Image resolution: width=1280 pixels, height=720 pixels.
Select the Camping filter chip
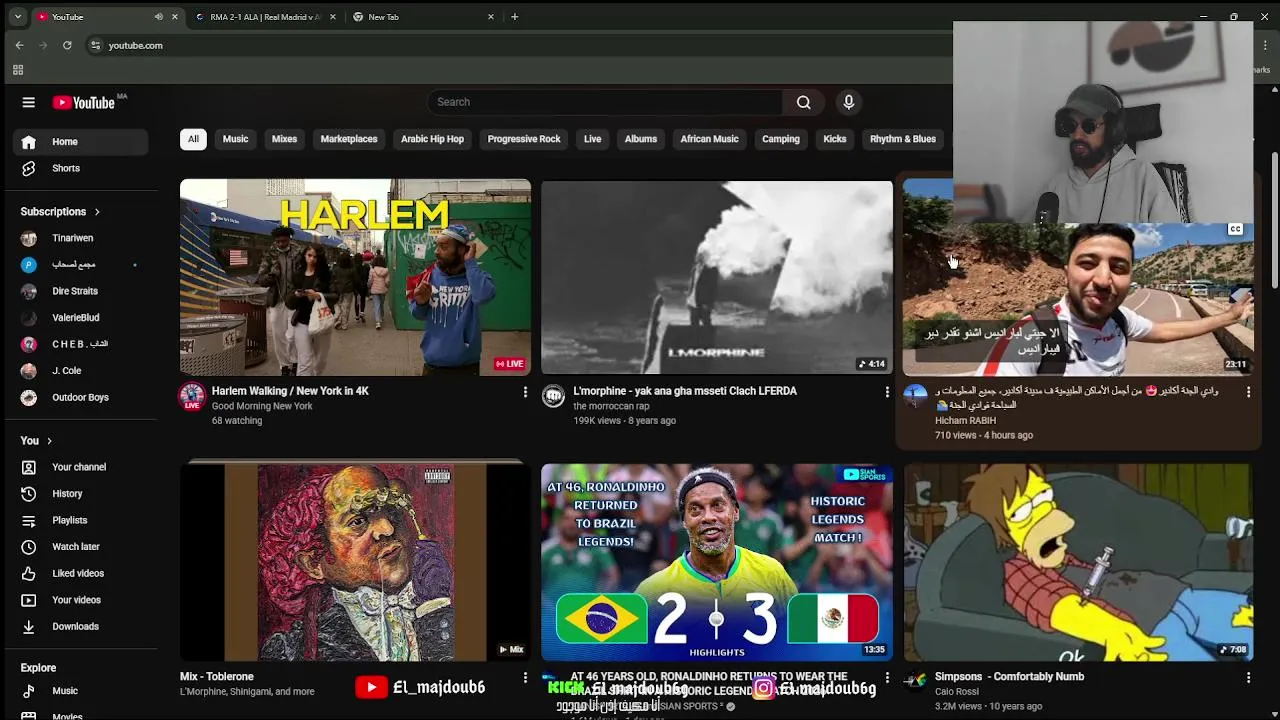click(781, 139)
